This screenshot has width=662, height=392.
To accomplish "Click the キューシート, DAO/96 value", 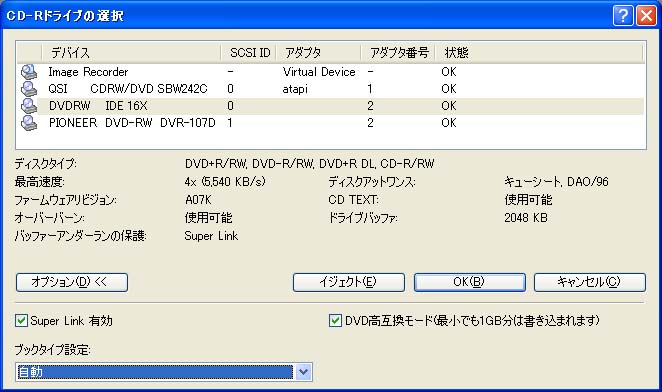I will coord(556,182).
